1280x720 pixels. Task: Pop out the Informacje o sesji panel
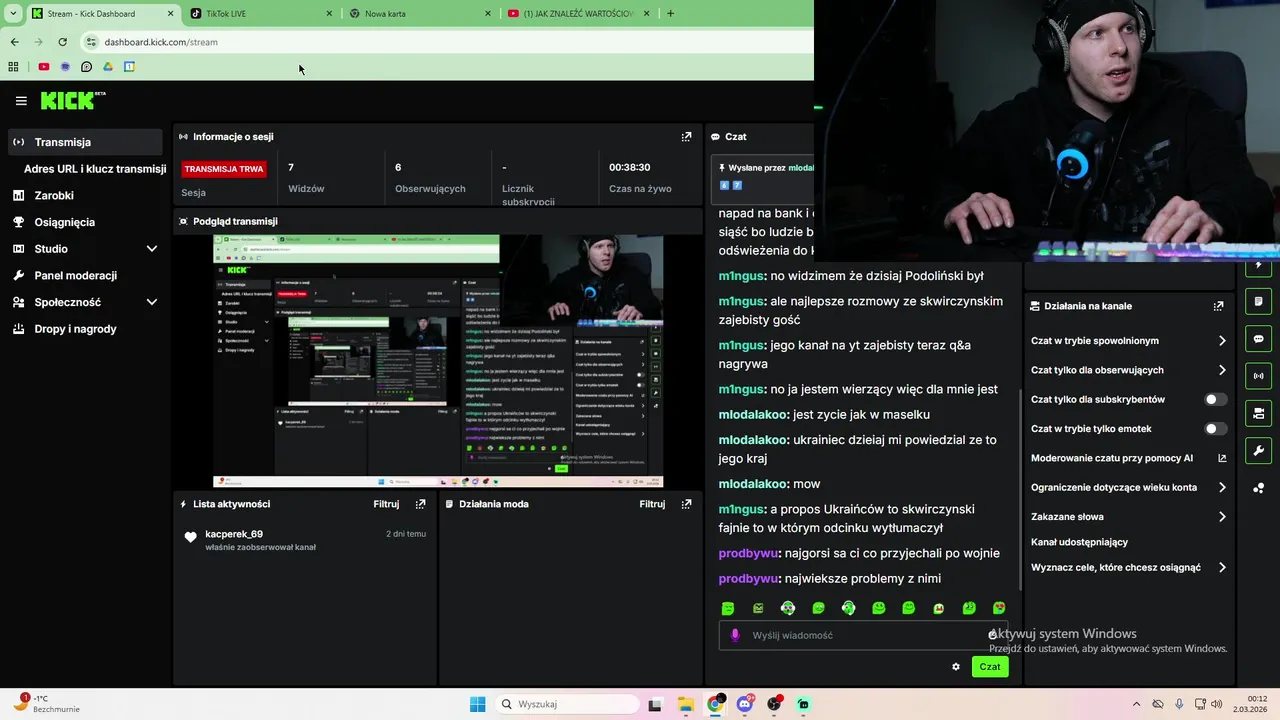pyautogui.click(x=686, y=137)
